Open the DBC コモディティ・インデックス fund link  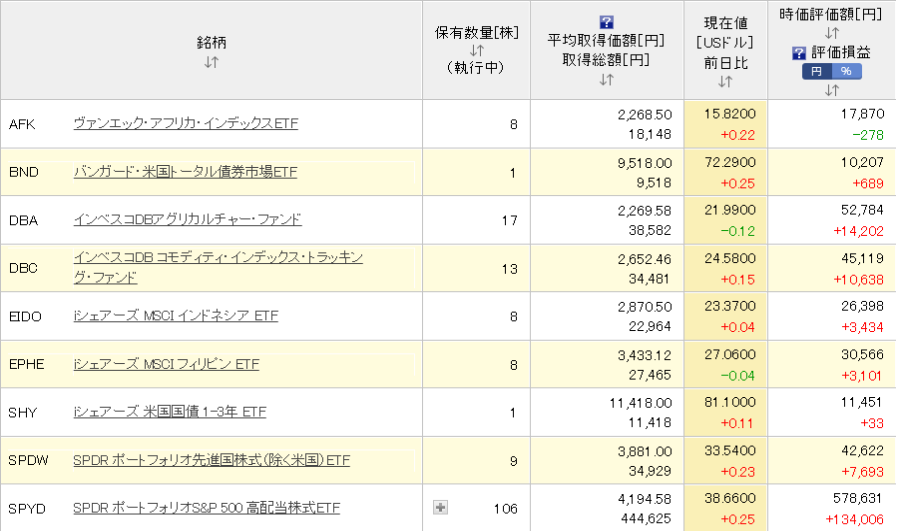(x=218, y=258)
